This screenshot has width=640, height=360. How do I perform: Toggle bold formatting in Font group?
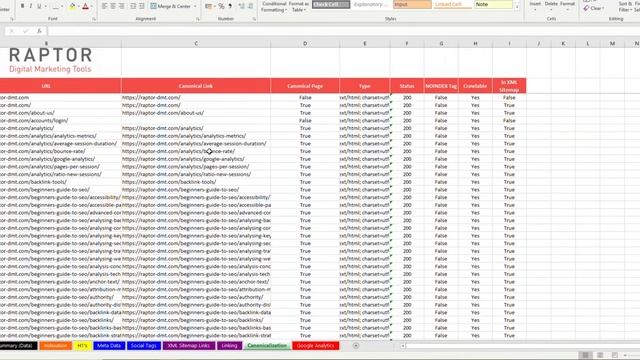(x=22, y=6)
